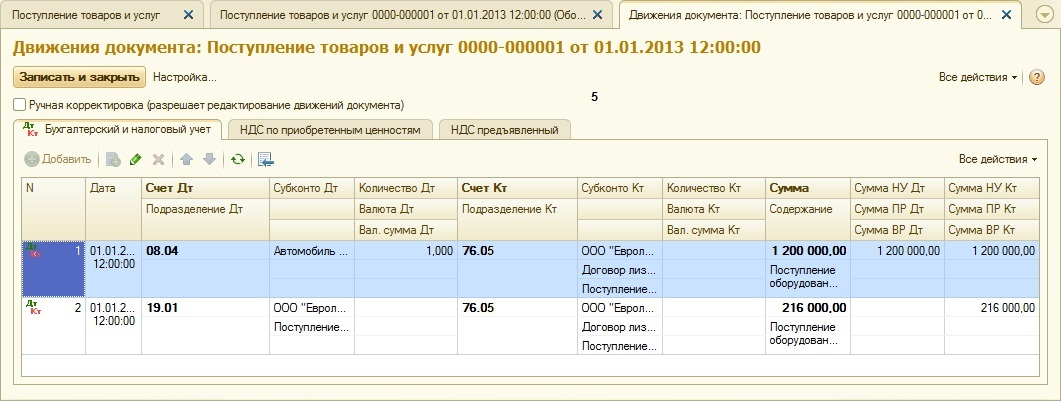This screenshot has width=1061, height=401.
Task: Open help with the question mark icon
Action: pos(1037,77)
